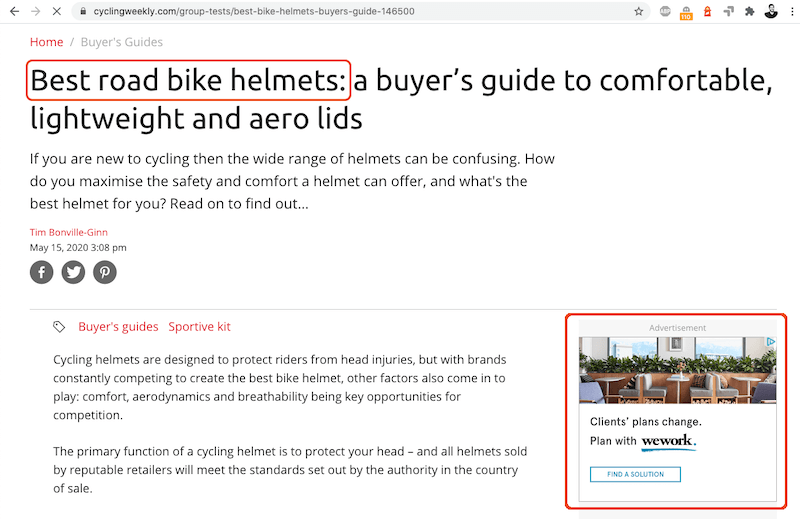Go back with the browser back arrow
Screen dimensions: 800x519
pyautogui.click(x=14, y=11)
